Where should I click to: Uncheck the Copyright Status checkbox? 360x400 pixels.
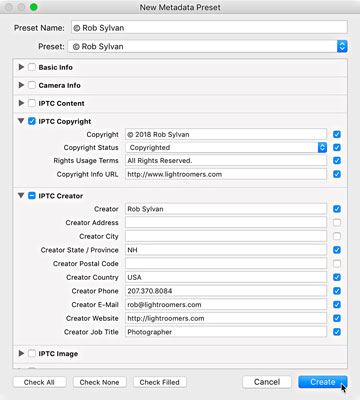[337, 147]
